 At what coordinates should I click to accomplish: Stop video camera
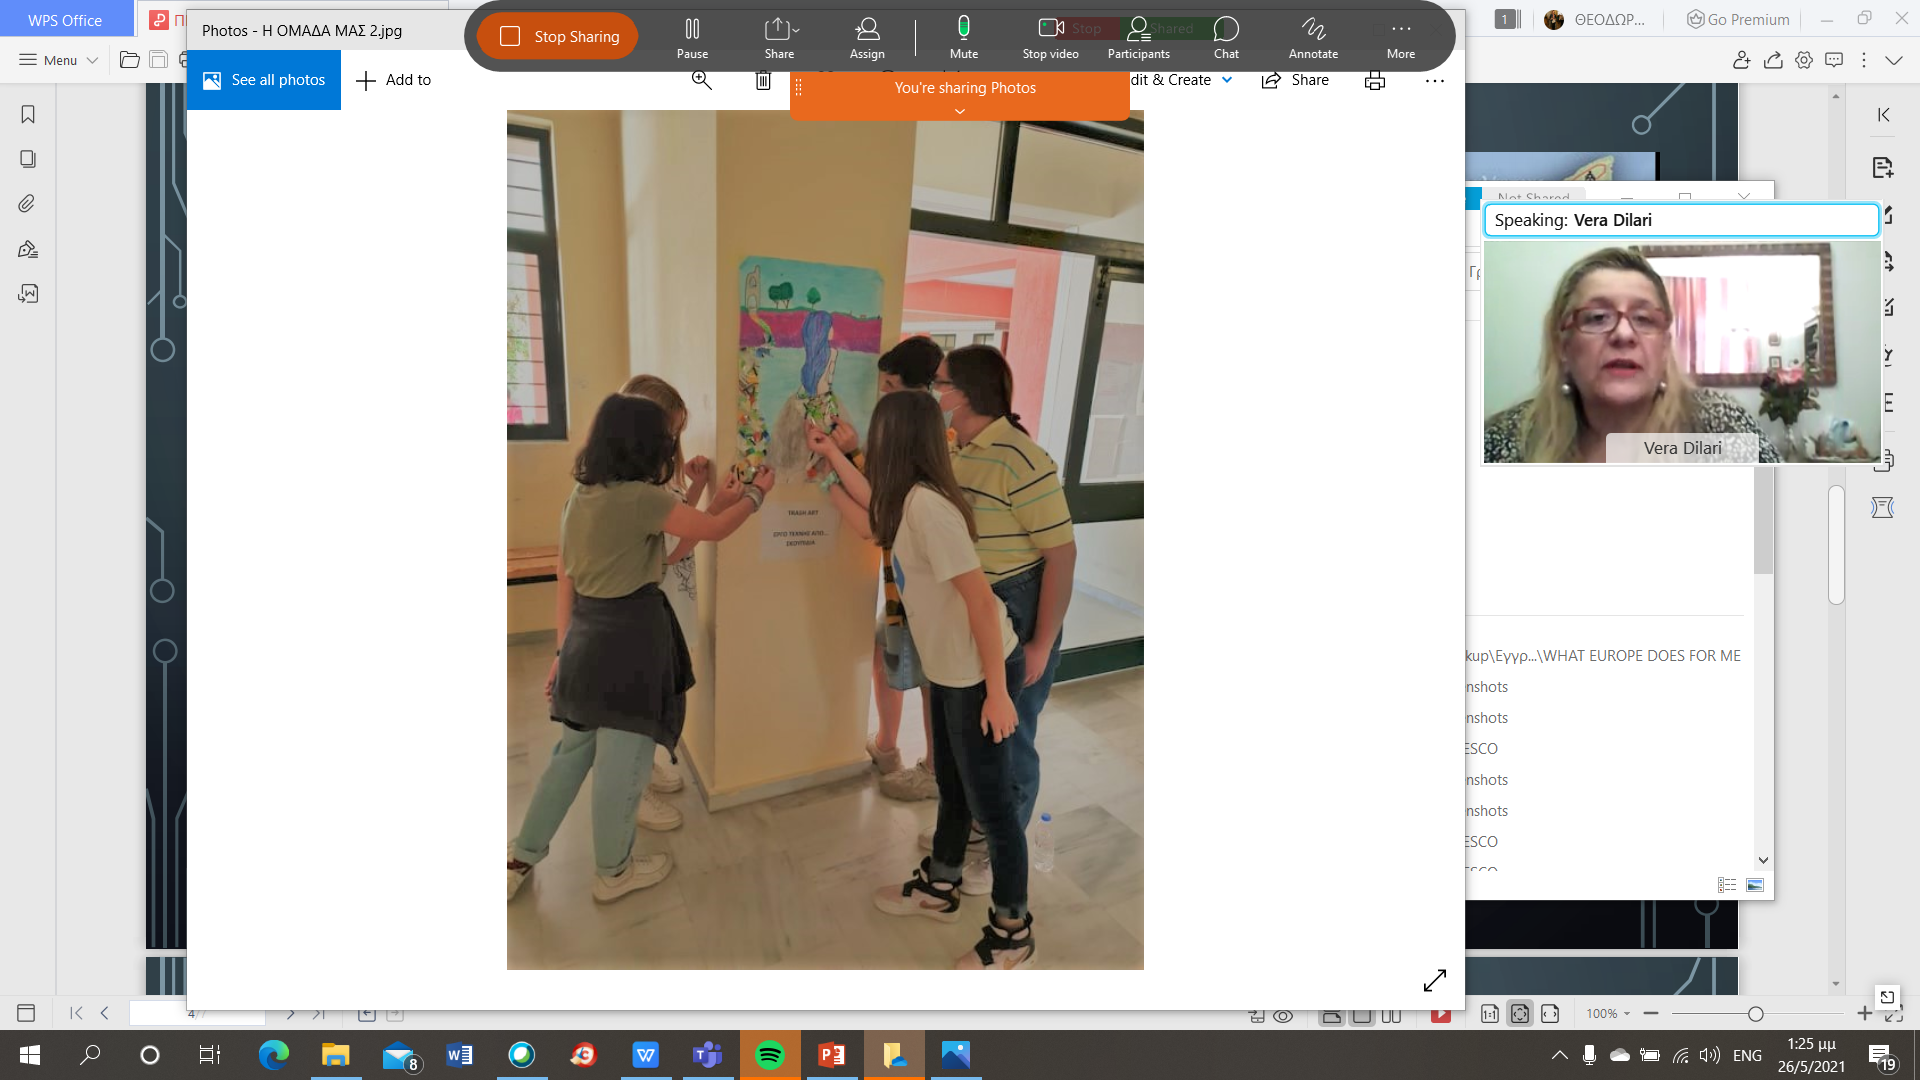(1050, 37)
